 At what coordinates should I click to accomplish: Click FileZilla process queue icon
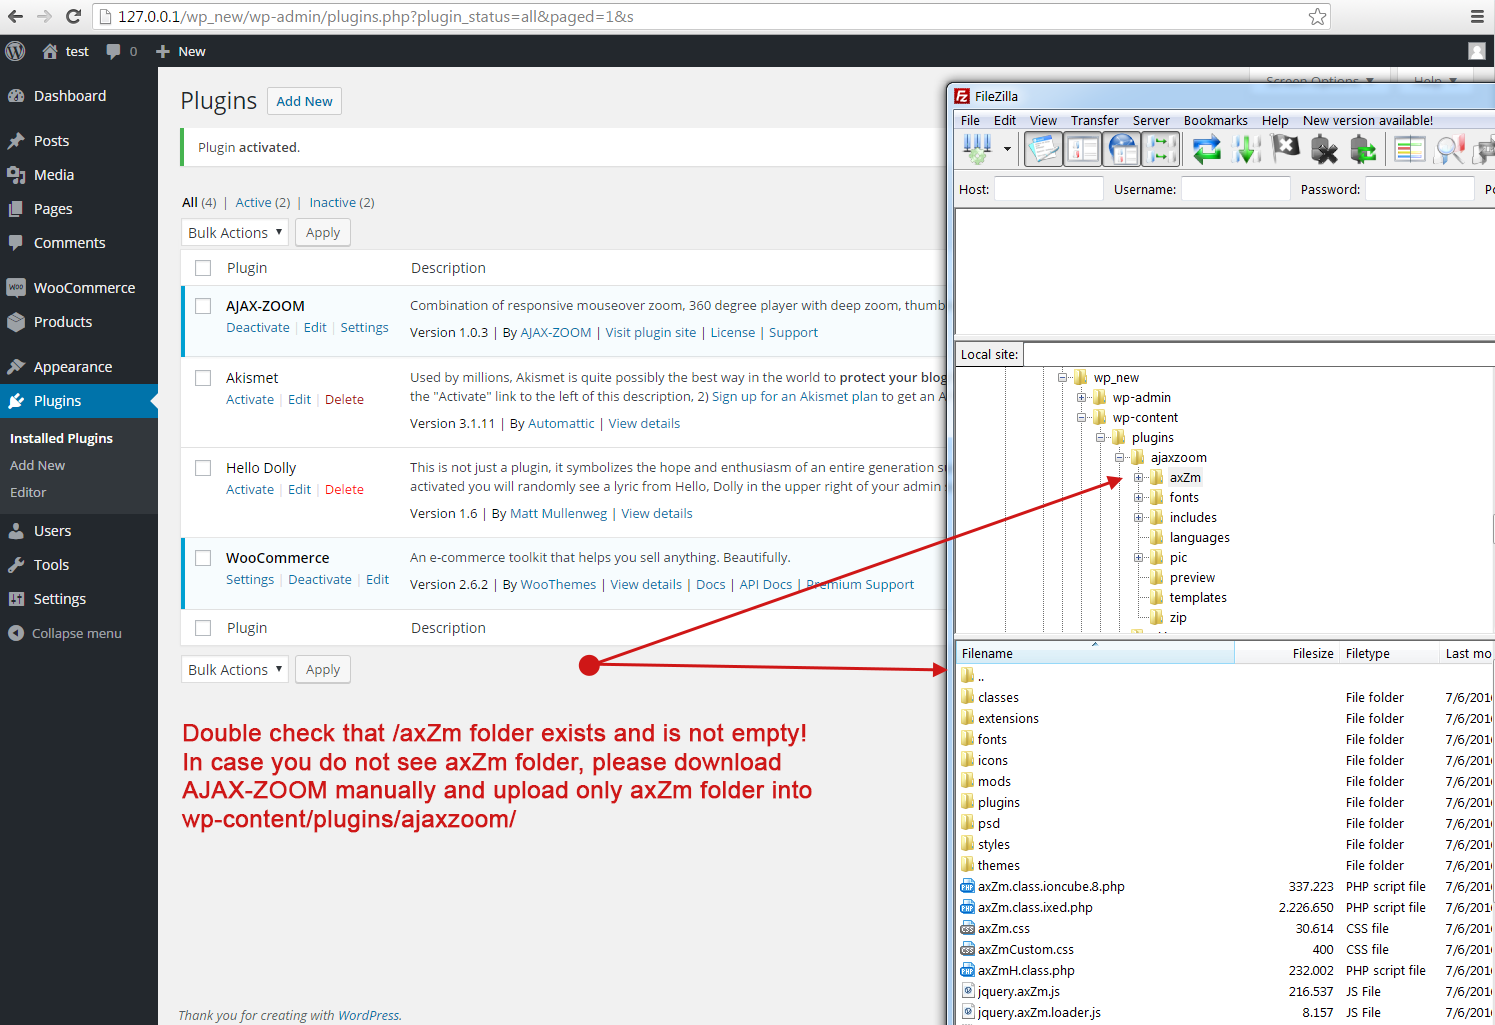1247,149
